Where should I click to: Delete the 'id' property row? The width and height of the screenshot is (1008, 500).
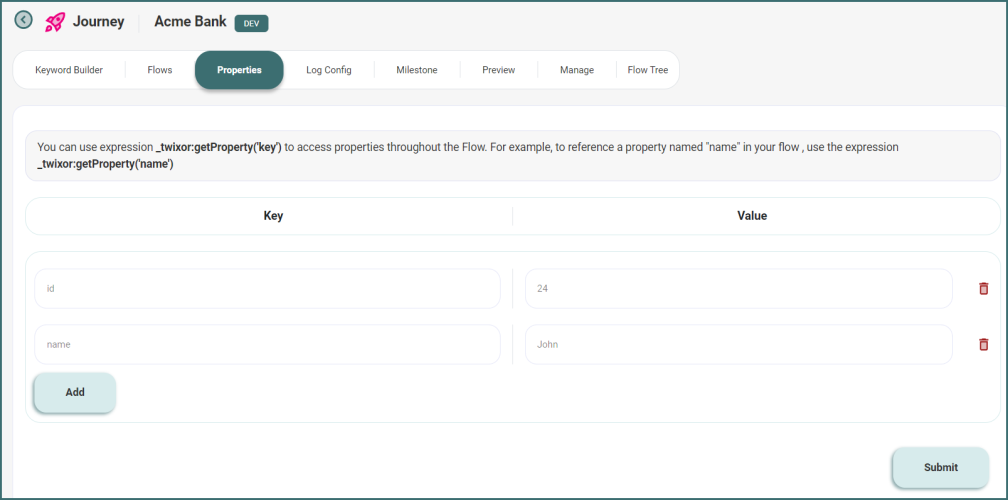pyautogui.click(x=983, y=288)
